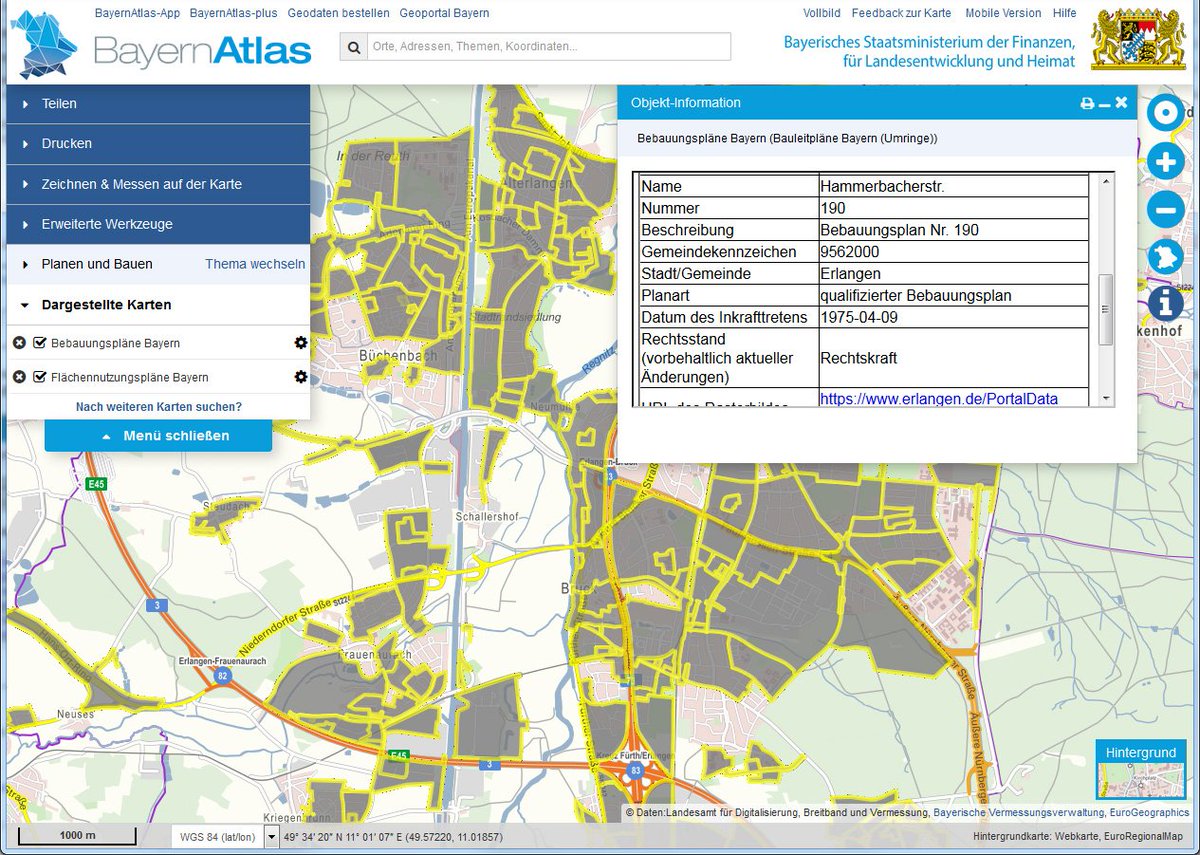Zoom in with the plus button
This screenshot has width=1200, height=855.
tap(1165, 161)
